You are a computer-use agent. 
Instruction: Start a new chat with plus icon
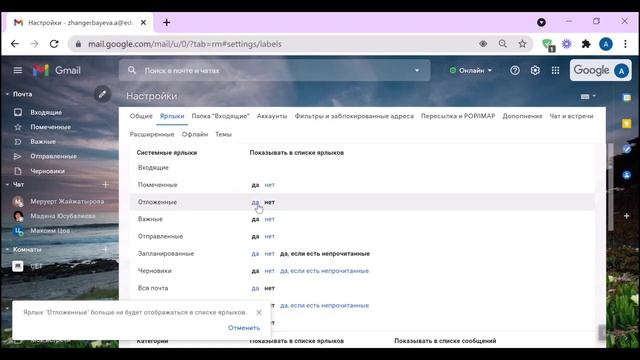[x=105, y=184]
